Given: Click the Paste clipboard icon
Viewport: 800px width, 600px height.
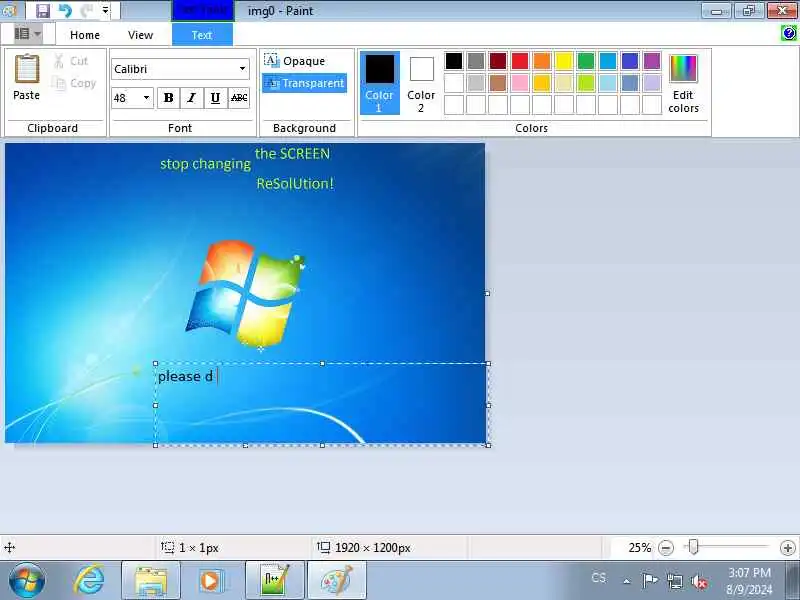Looking at the screenshot, I should pyautogui.click(x=27, y=68).
